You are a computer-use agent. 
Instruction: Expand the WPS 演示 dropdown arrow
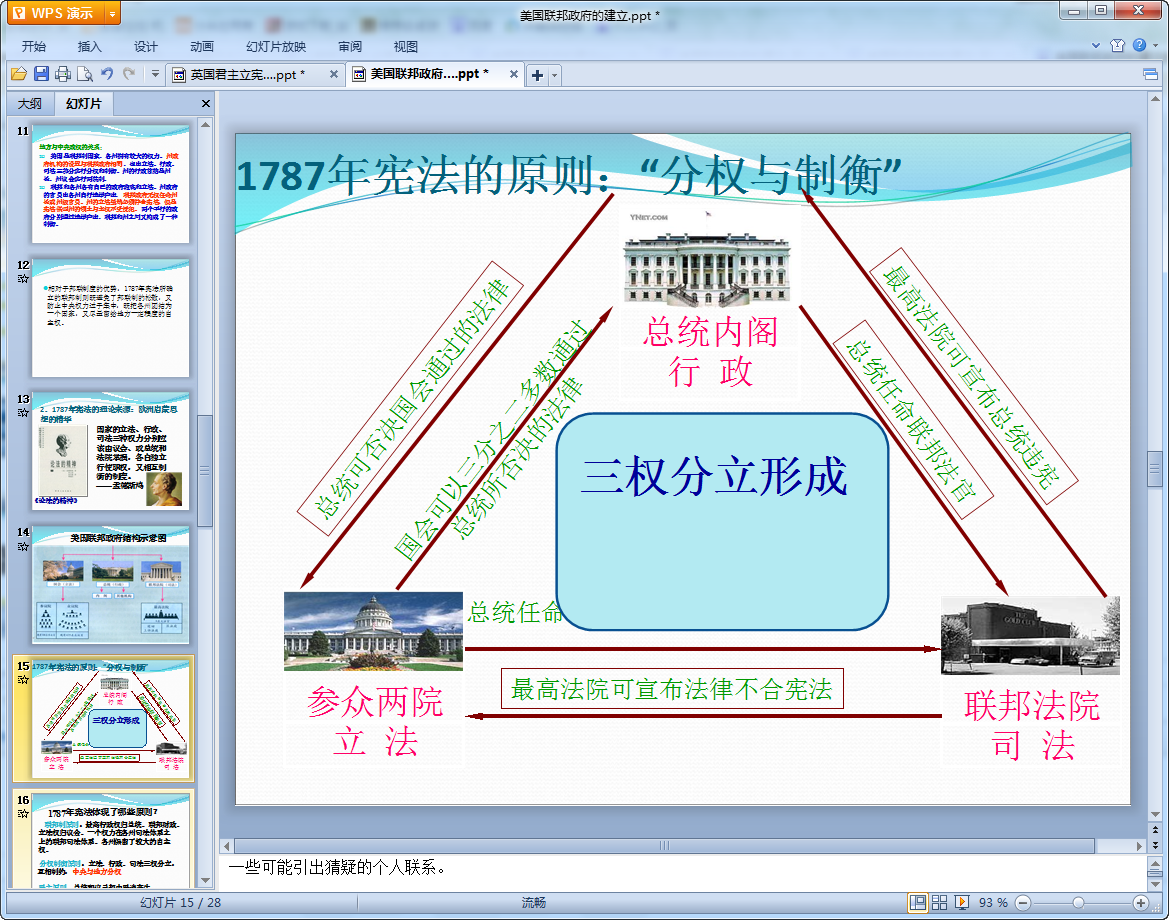click(x=112, y=13)
